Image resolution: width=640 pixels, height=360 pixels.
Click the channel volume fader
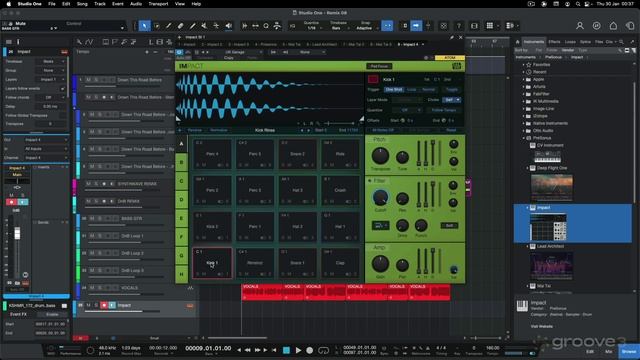17,233
